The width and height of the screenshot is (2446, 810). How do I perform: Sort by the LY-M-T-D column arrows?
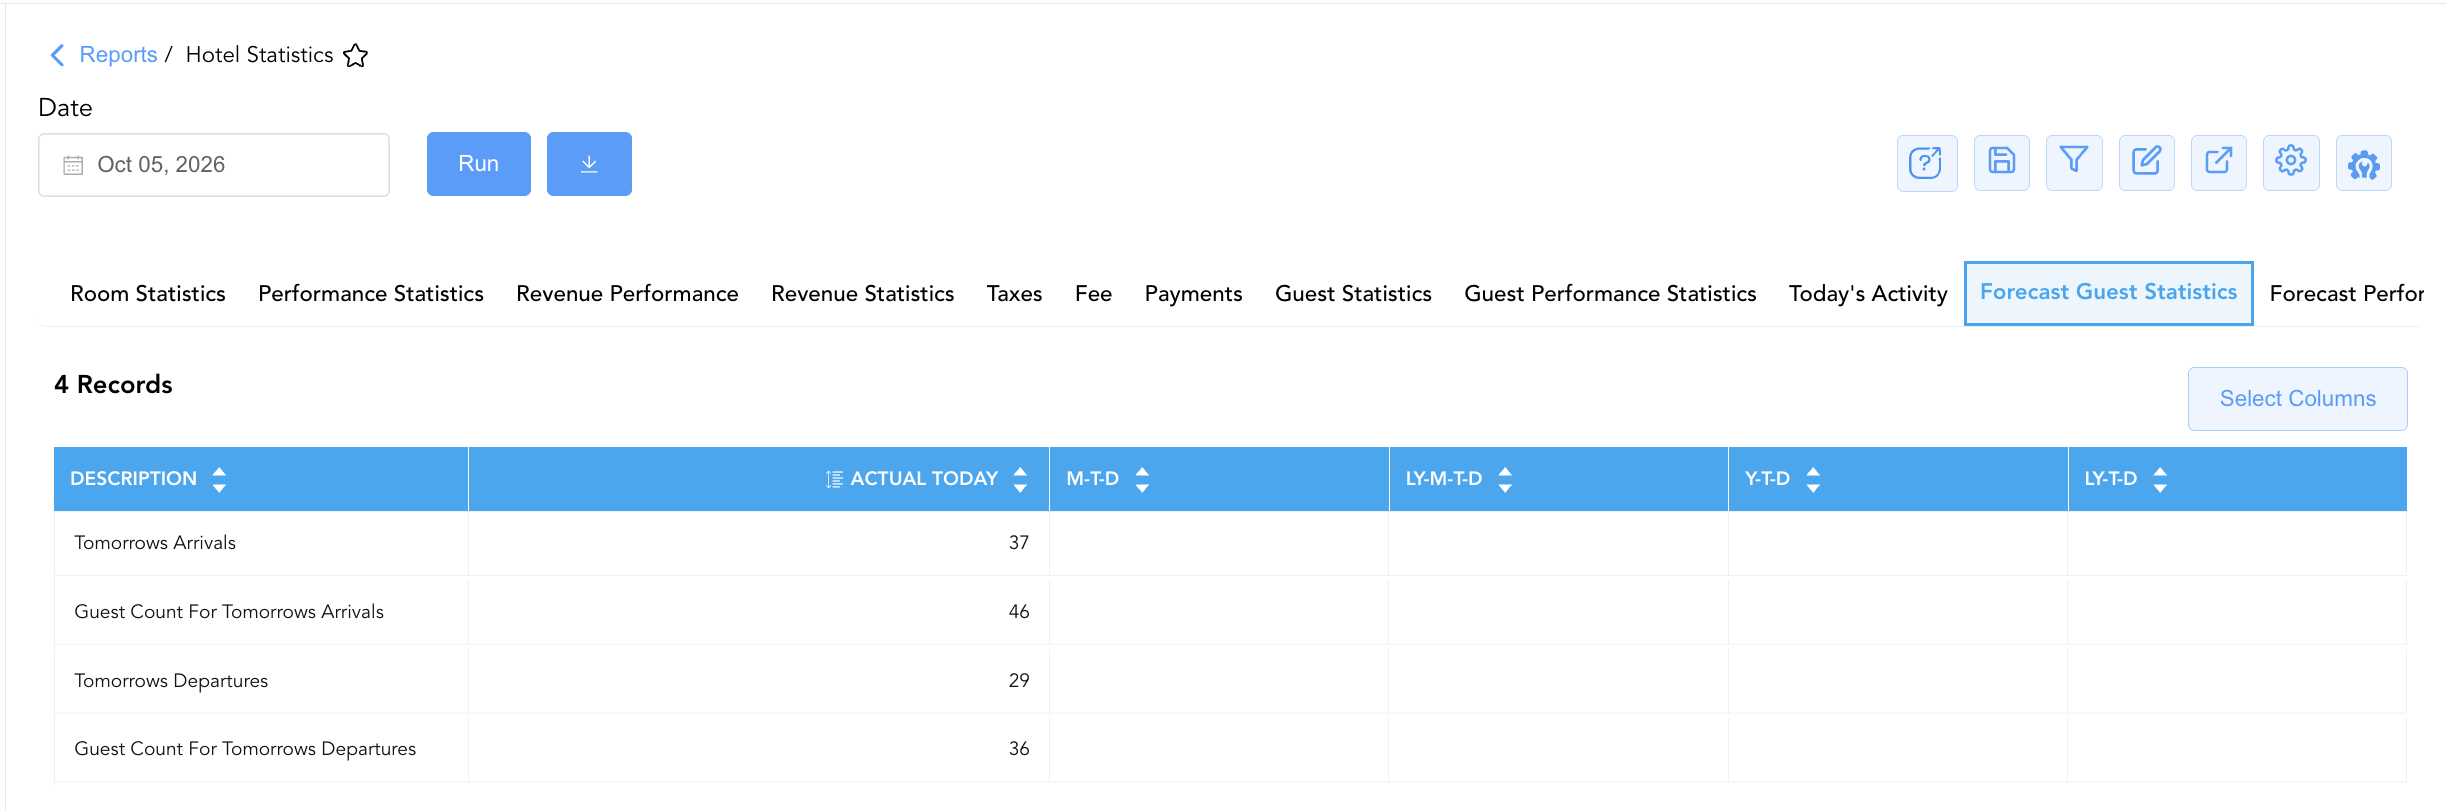coord(1505,479)
